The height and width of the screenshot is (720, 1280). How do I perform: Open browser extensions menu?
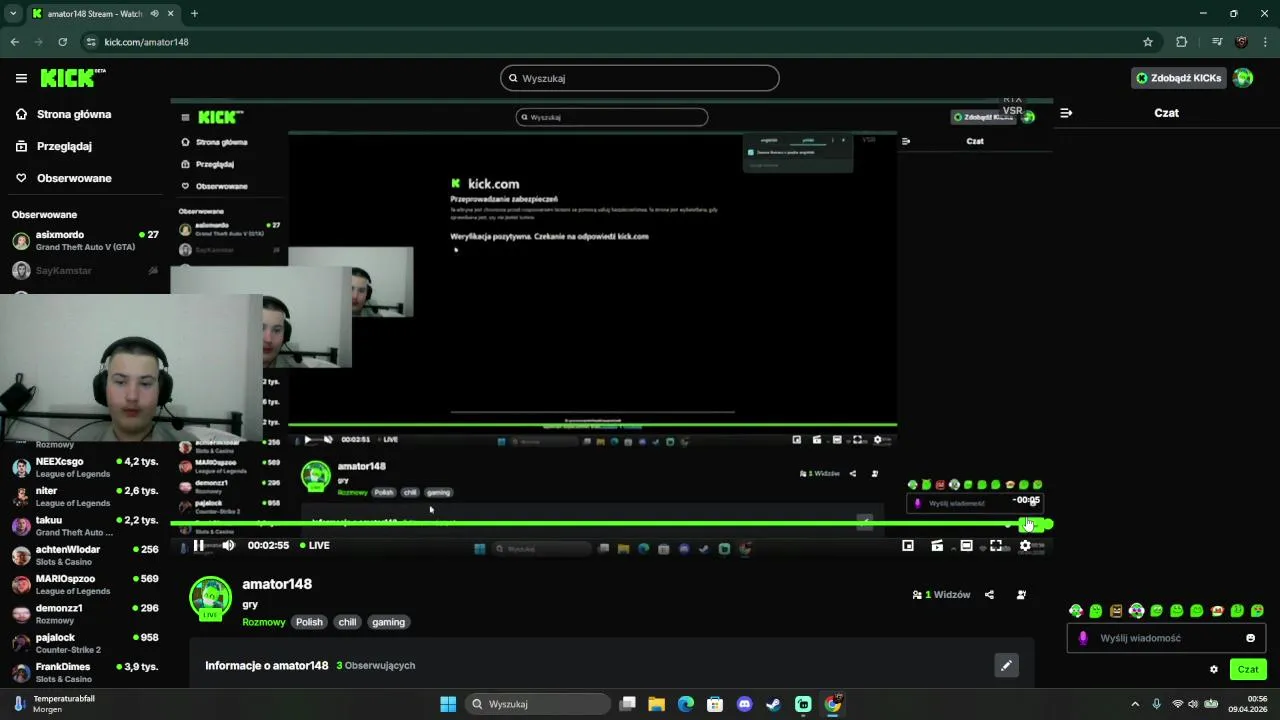pyautogui.click(x=1182, y=42)
